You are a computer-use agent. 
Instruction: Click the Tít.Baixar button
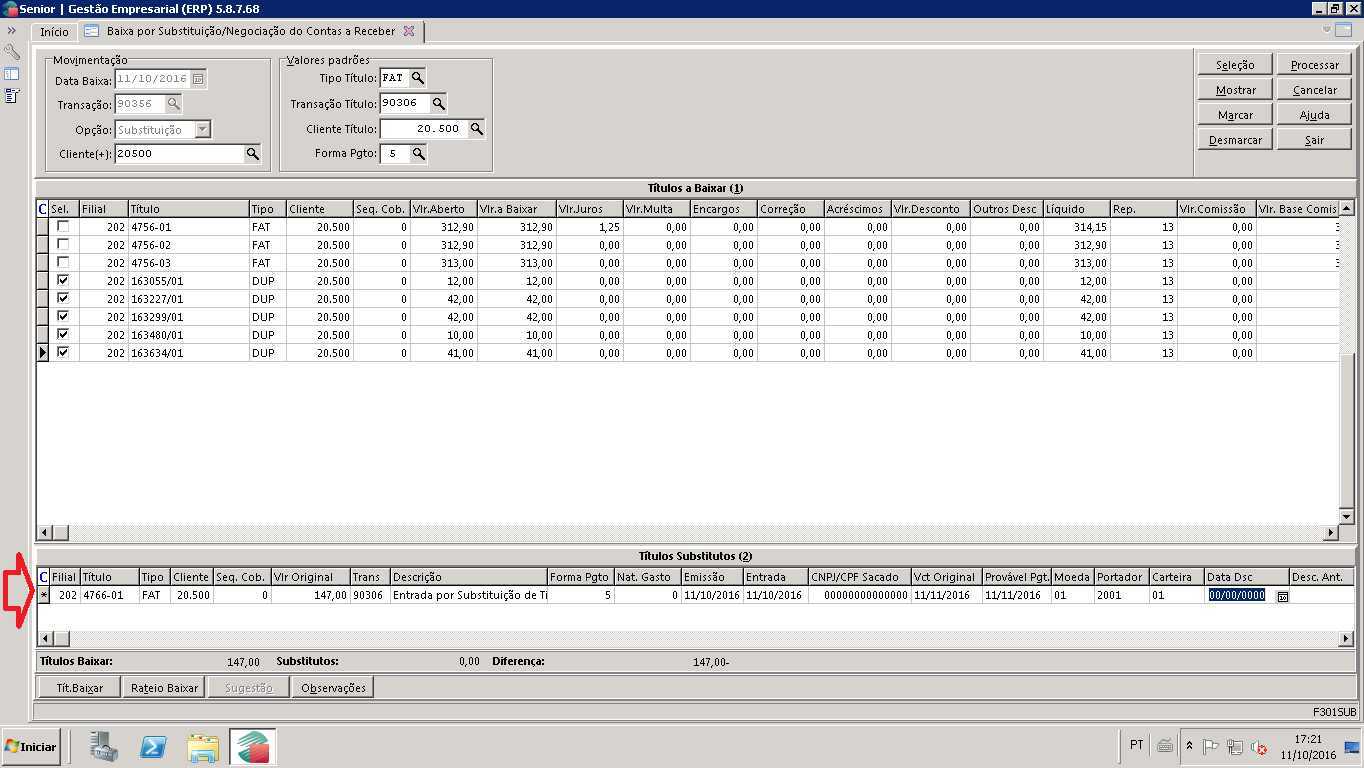point(79,688)
